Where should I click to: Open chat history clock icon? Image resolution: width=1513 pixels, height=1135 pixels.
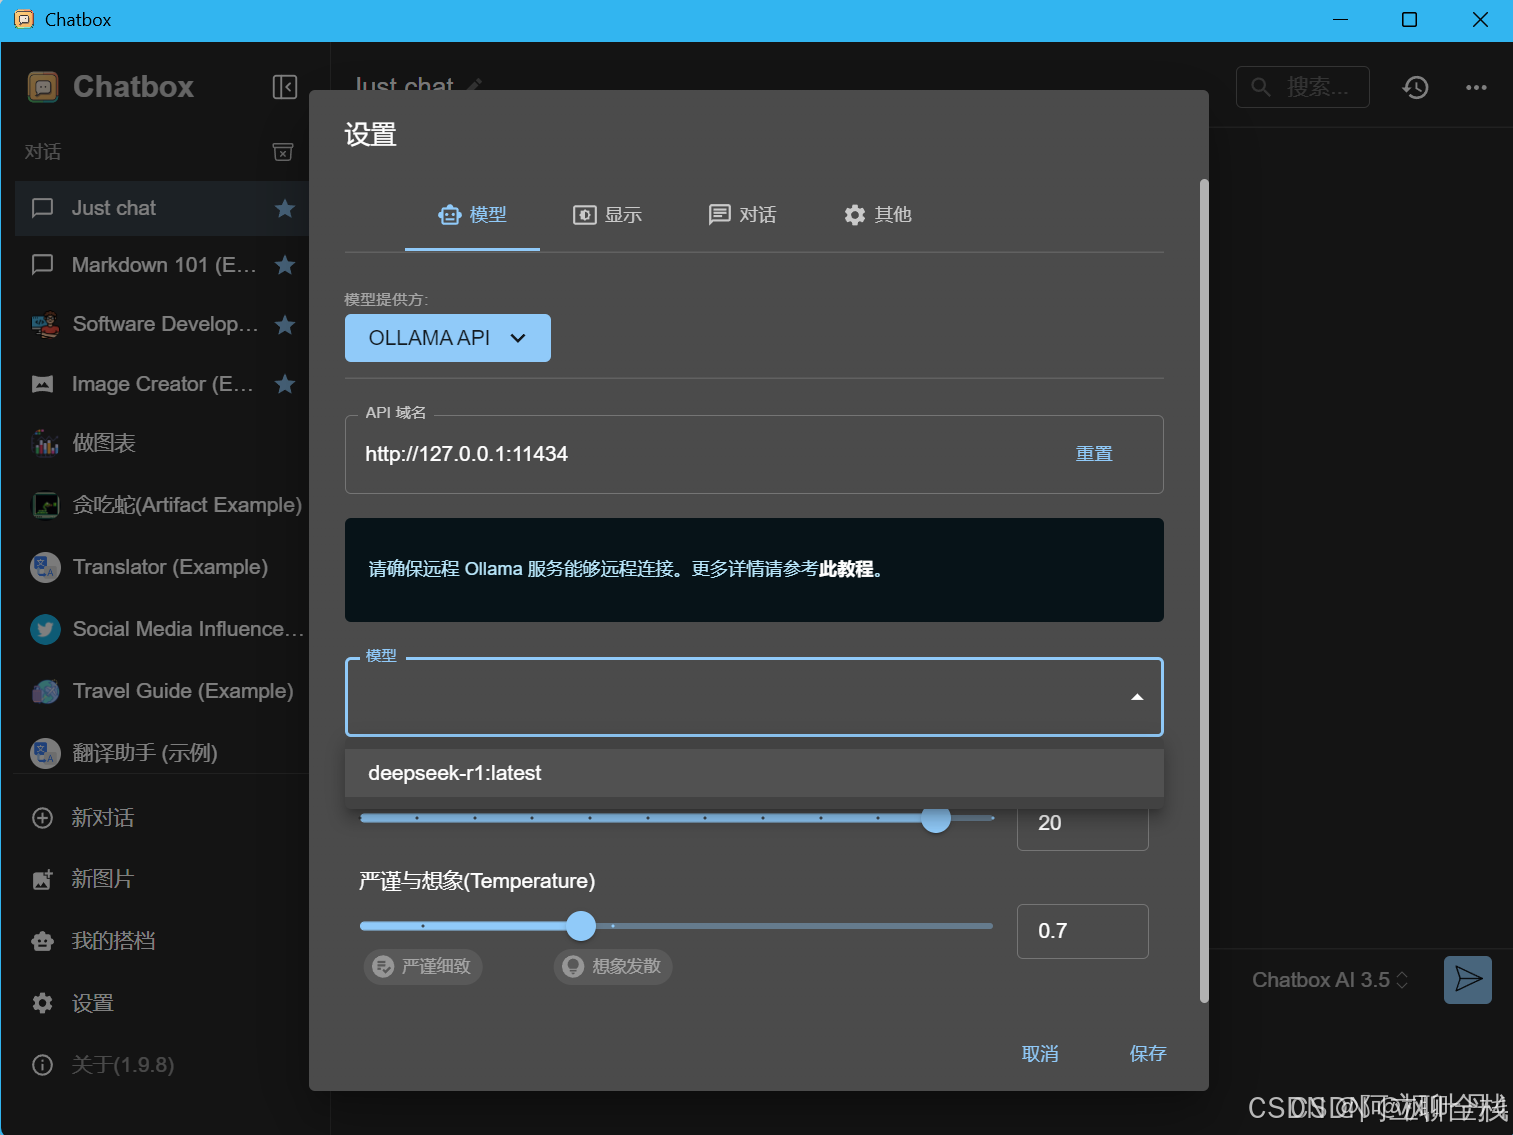click(1415, 87)
